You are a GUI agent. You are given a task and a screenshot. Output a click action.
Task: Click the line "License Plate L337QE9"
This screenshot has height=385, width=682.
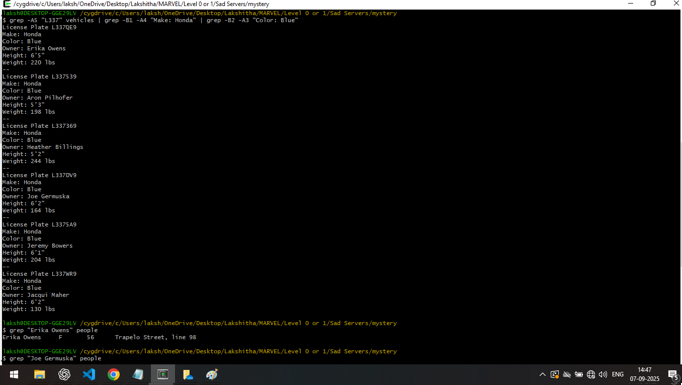[x=39, y=27]
